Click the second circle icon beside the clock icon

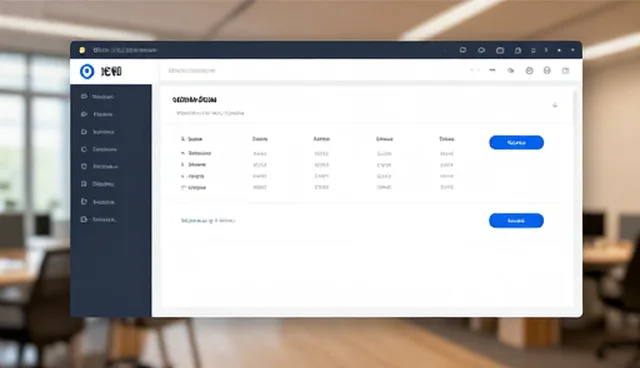[x=547, y=71]
